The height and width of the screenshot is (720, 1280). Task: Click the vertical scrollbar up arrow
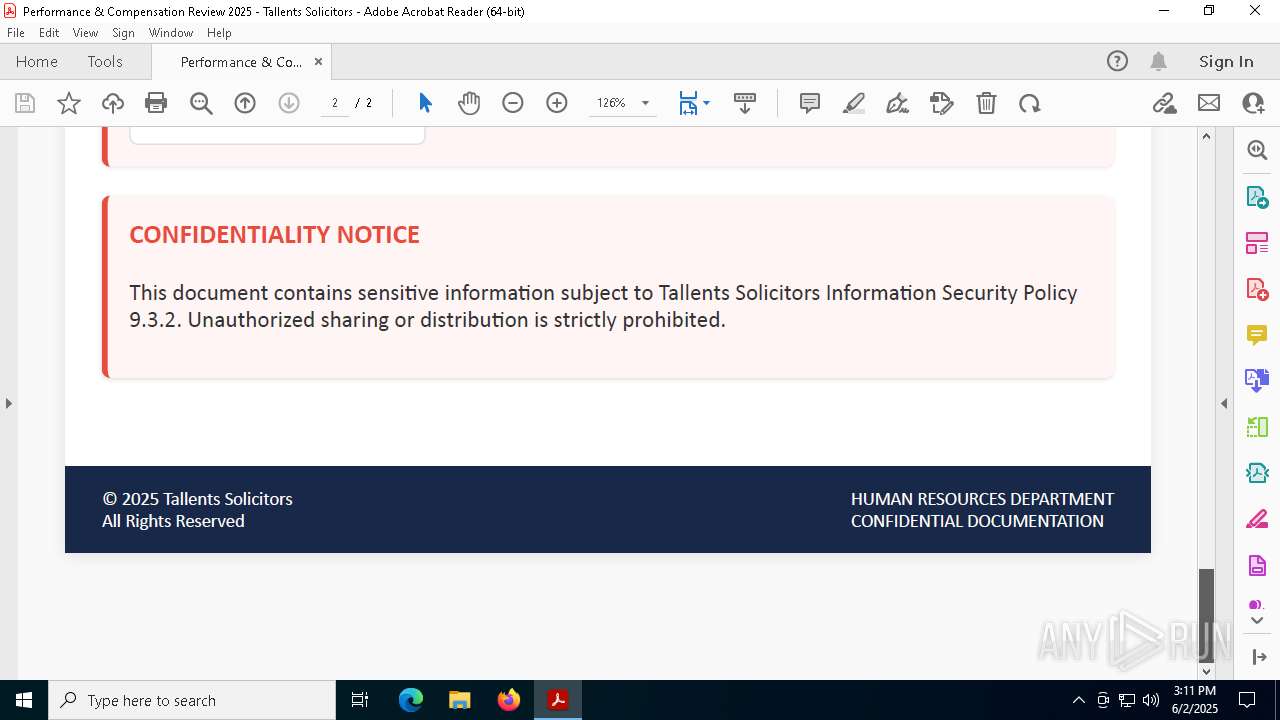[1206, 136]
